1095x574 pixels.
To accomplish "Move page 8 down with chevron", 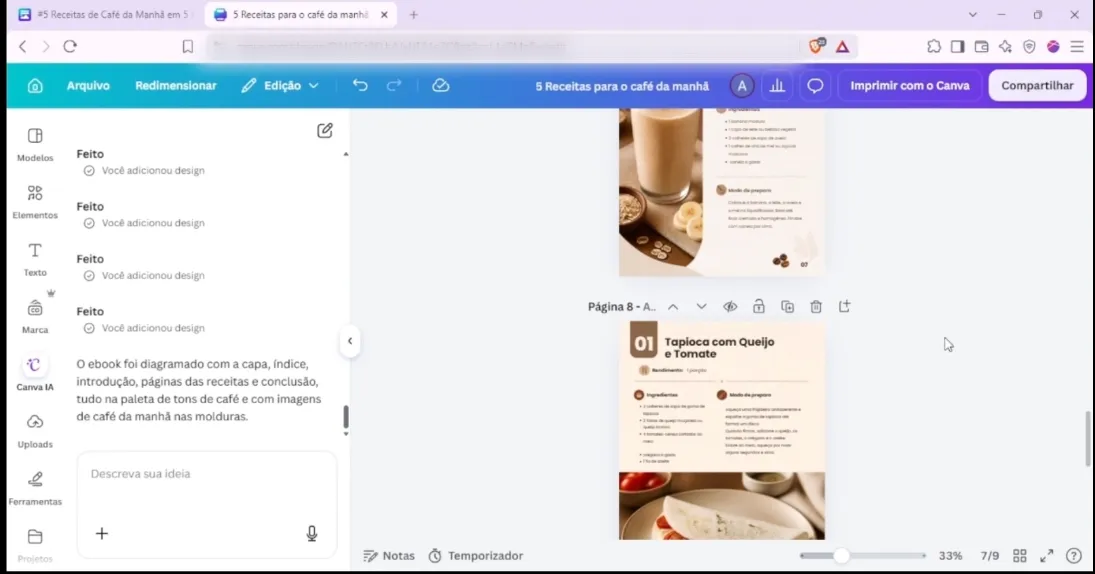I will 701,307.
